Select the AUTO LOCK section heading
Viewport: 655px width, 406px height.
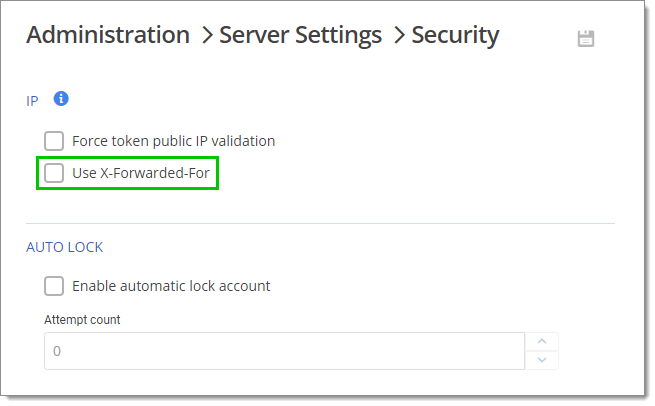pos(64,247)
